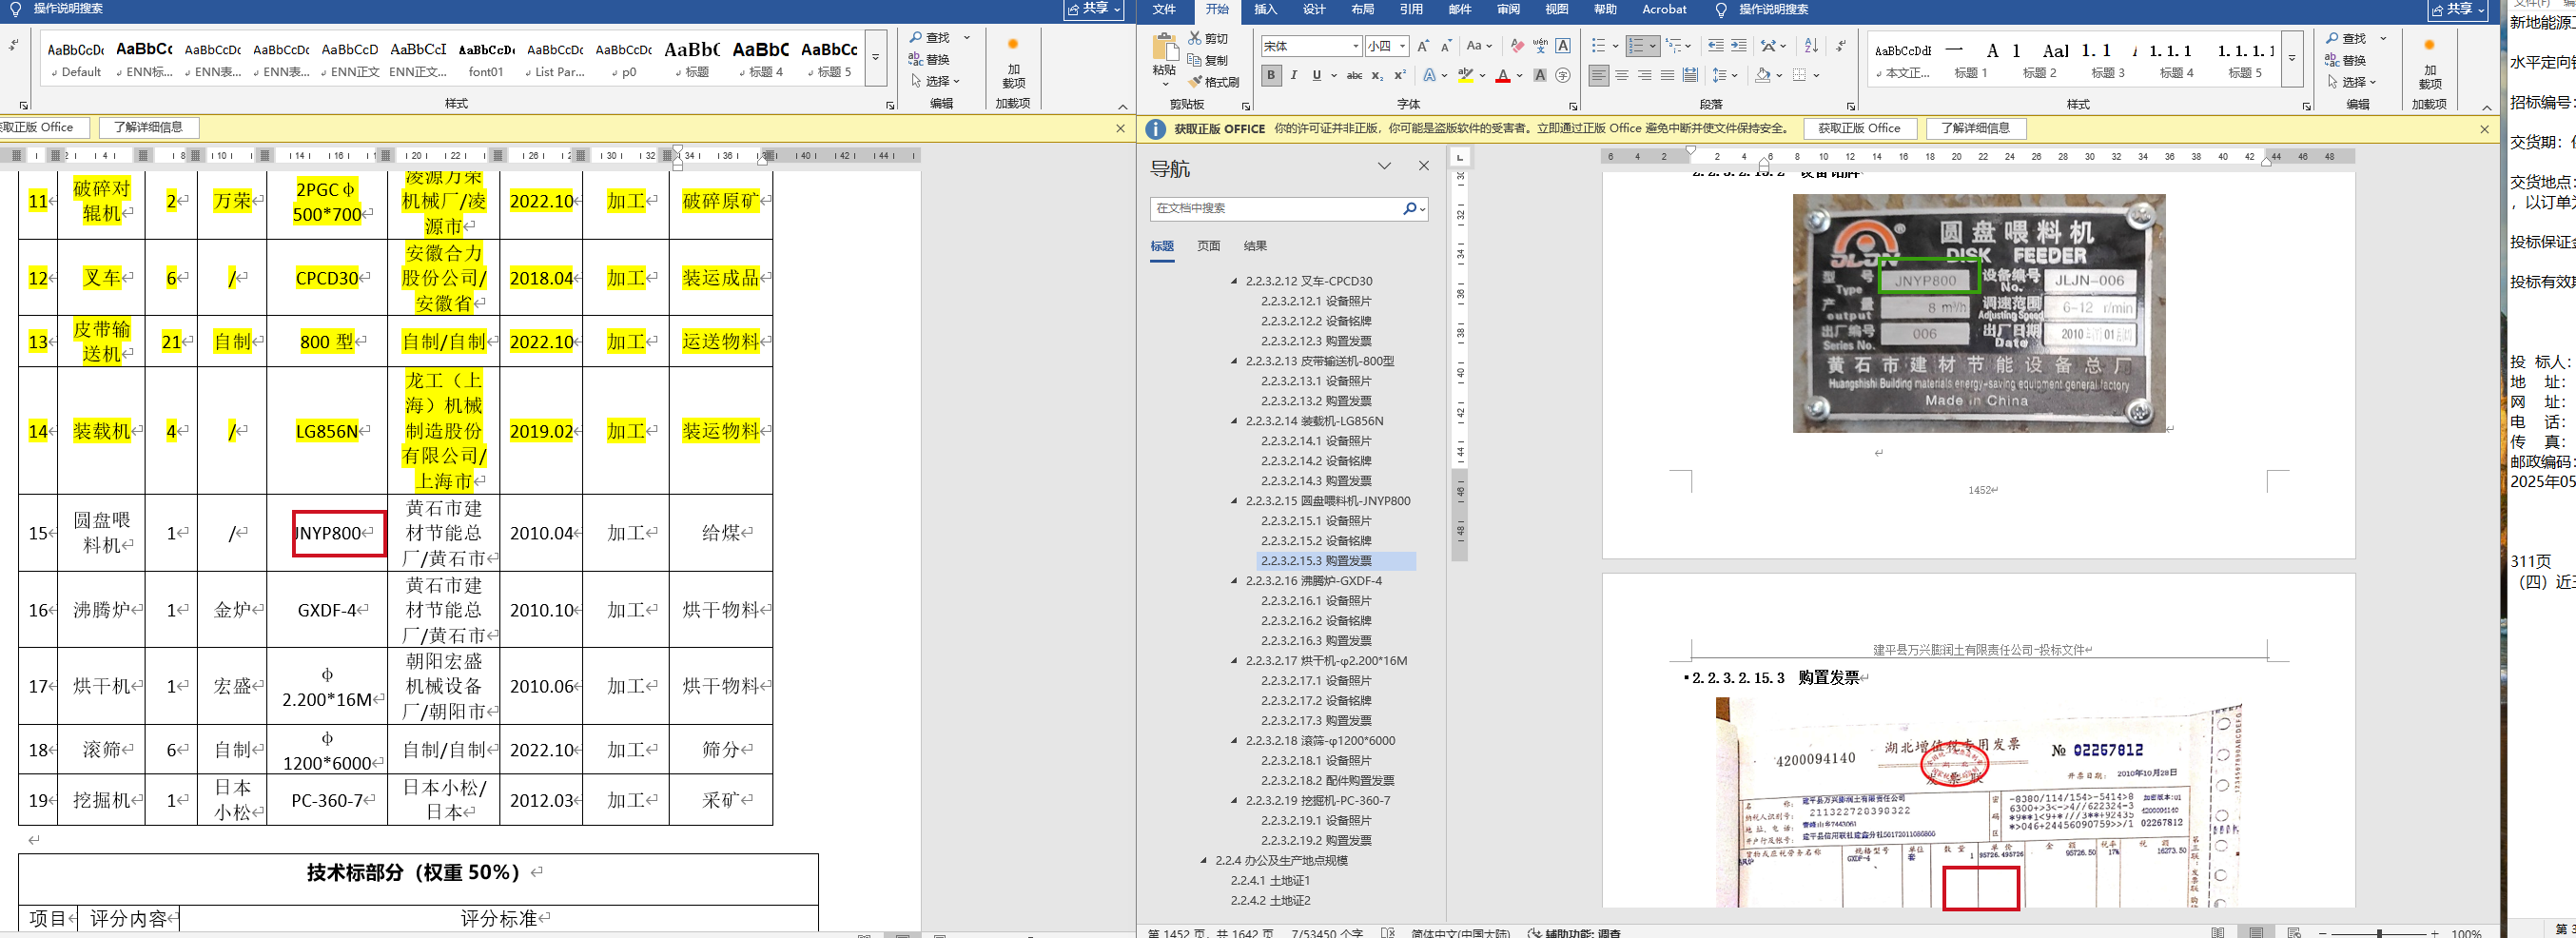Center-align the paragraph
Viewport: 2576px width, 938px height.
(x=1622, y=75)
